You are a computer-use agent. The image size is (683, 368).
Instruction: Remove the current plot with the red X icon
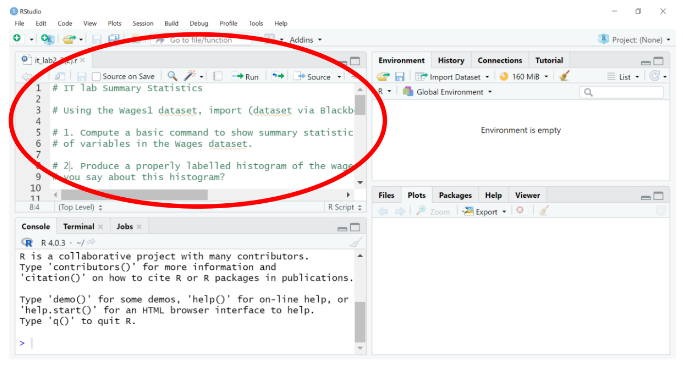tap(520, 210)
